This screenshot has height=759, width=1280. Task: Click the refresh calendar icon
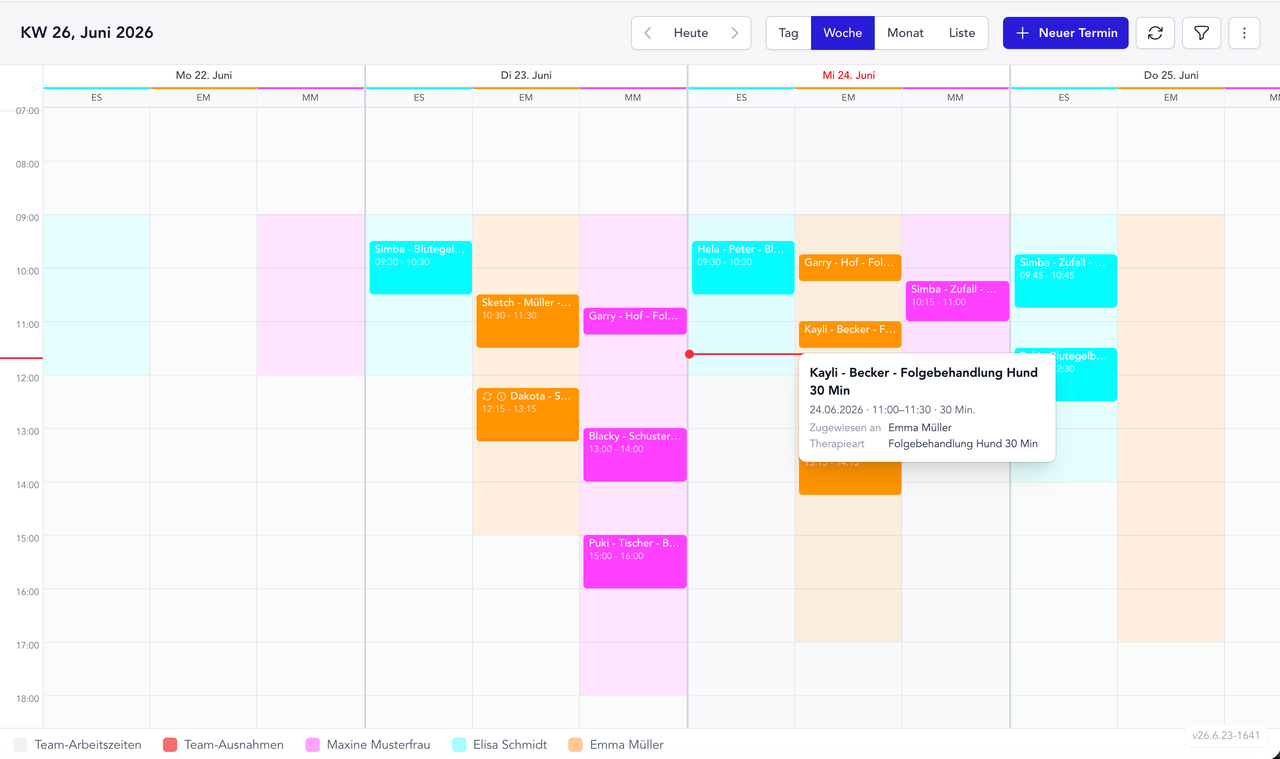[1155, 33]
